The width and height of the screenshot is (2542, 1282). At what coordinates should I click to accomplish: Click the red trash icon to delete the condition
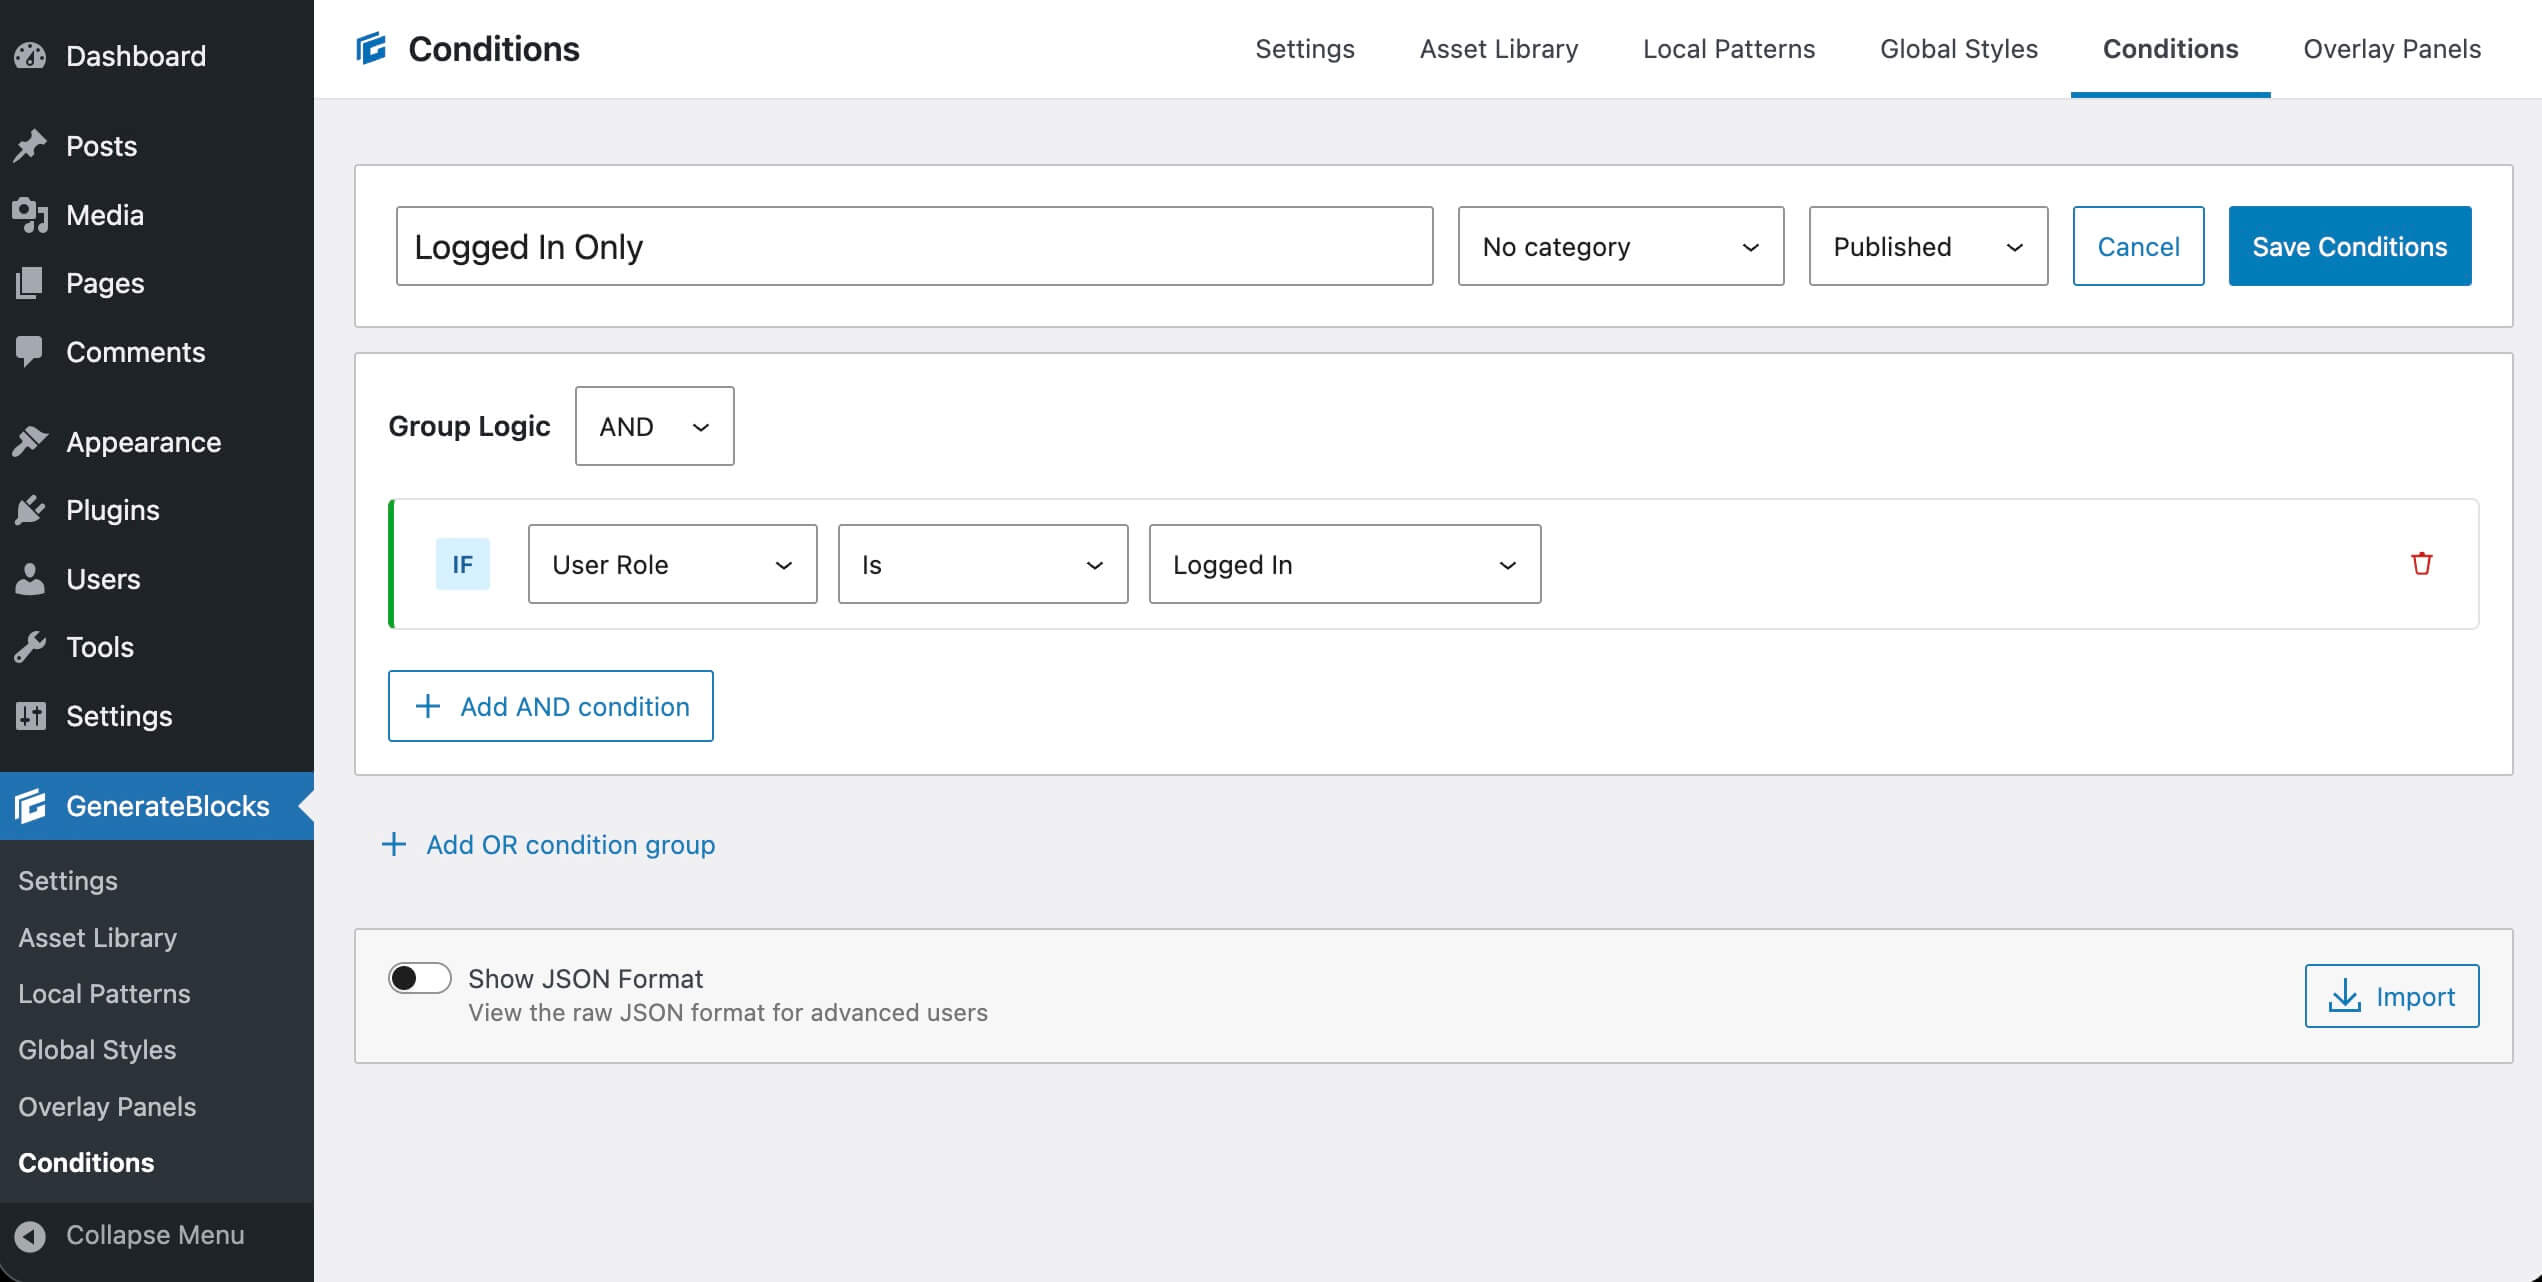[x=2421, y=564]
